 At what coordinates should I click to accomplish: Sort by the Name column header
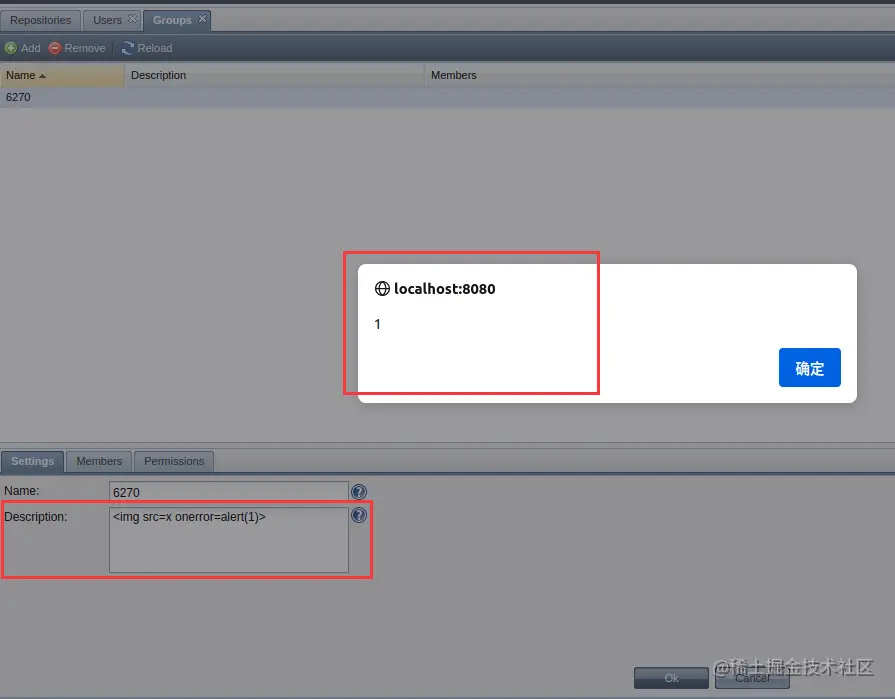[x=62, y=75]
